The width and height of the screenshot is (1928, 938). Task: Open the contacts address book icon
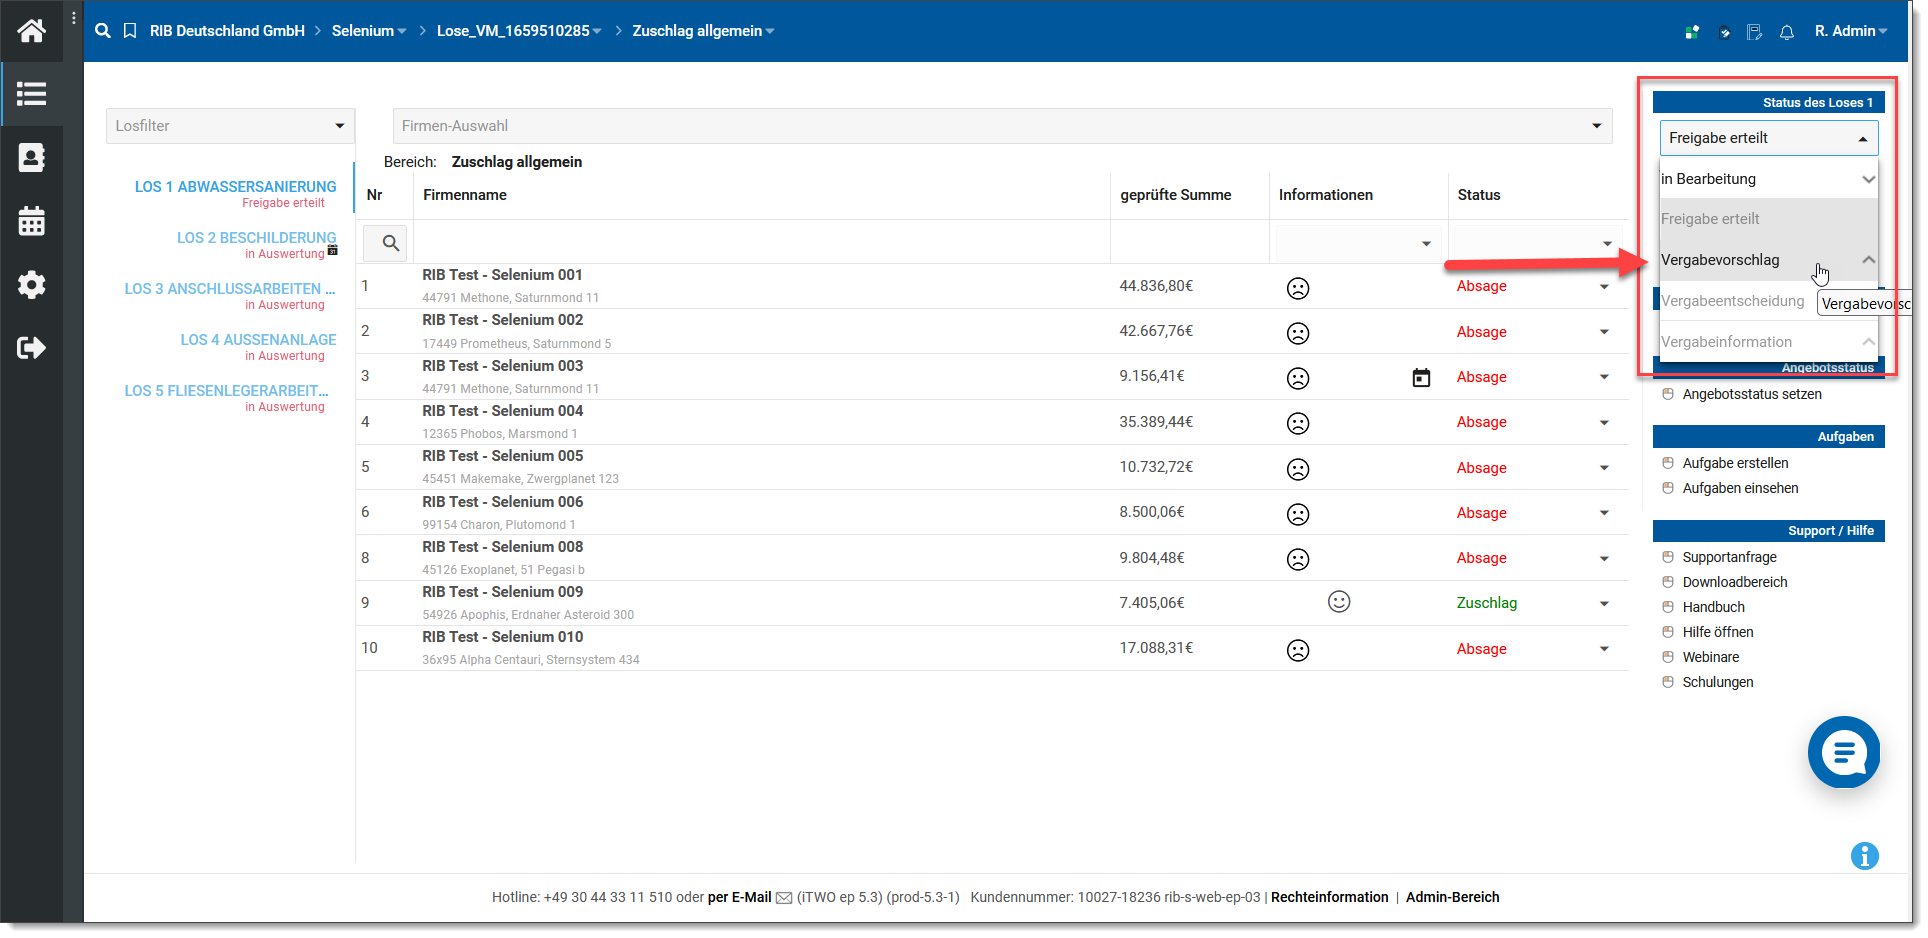(31, 158)
